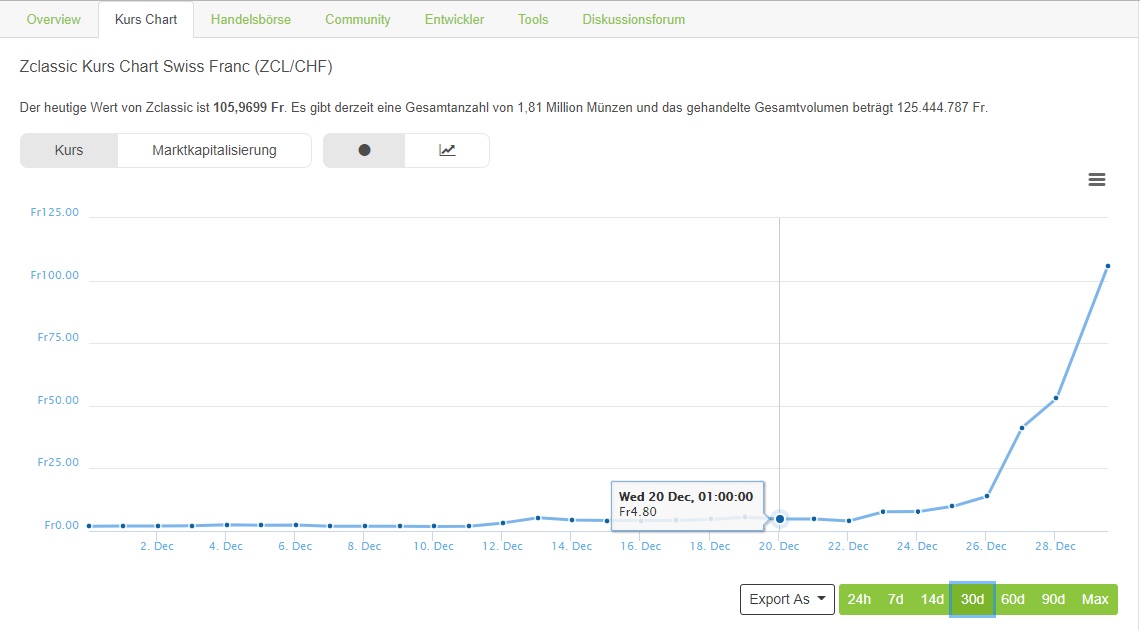Click the 14. Dec axis label
The image size is (1141, 630).
(x=572, y=546)
